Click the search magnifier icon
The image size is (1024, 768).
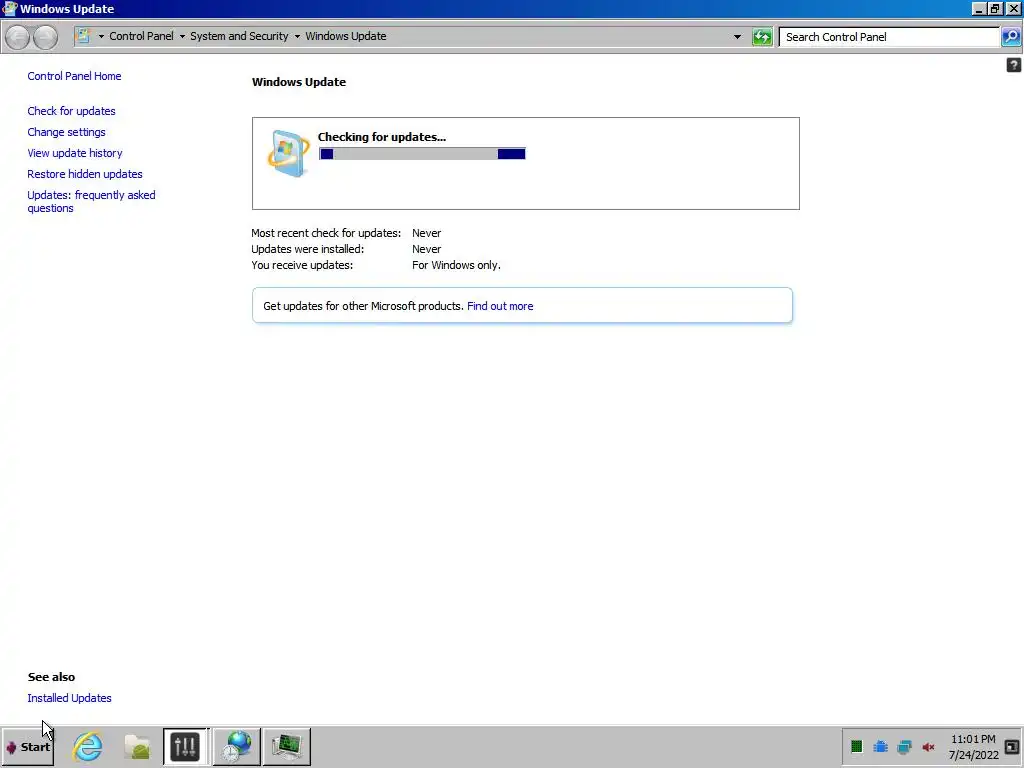tap(1010, 37)
